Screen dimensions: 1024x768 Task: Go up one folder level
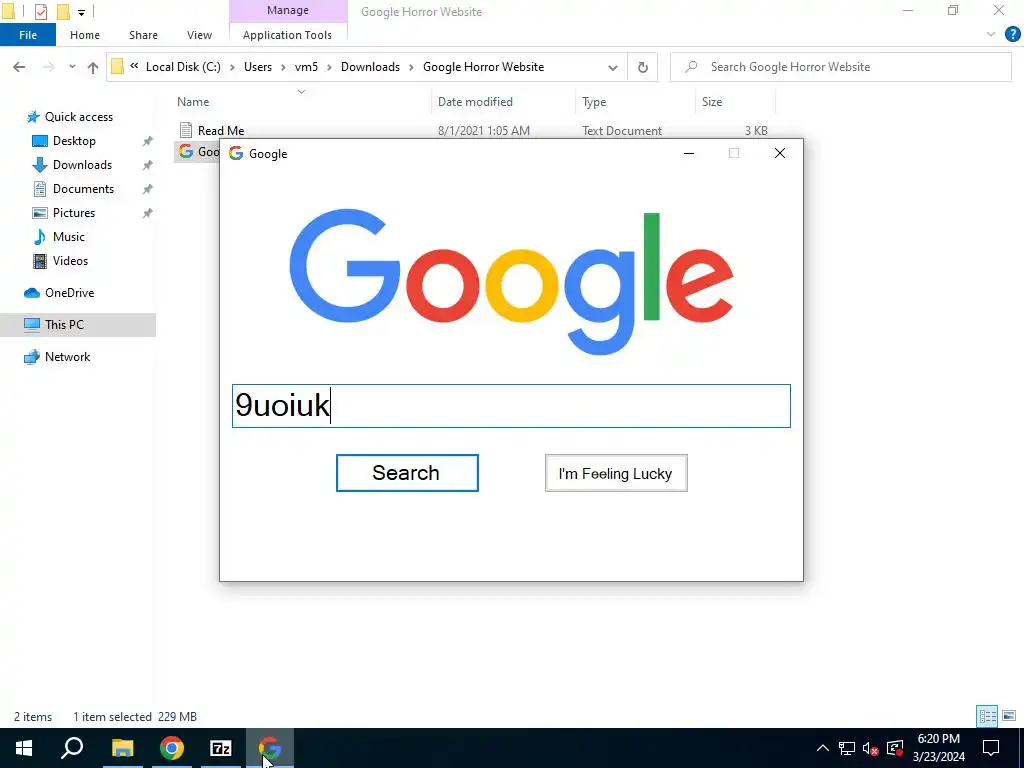[x=93, y=67]
